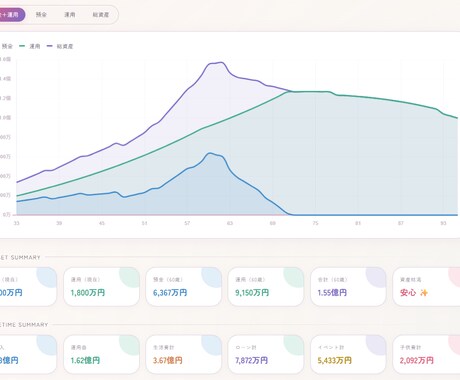Click age 63 on the chart x-axis

click(x=230, y=223)
